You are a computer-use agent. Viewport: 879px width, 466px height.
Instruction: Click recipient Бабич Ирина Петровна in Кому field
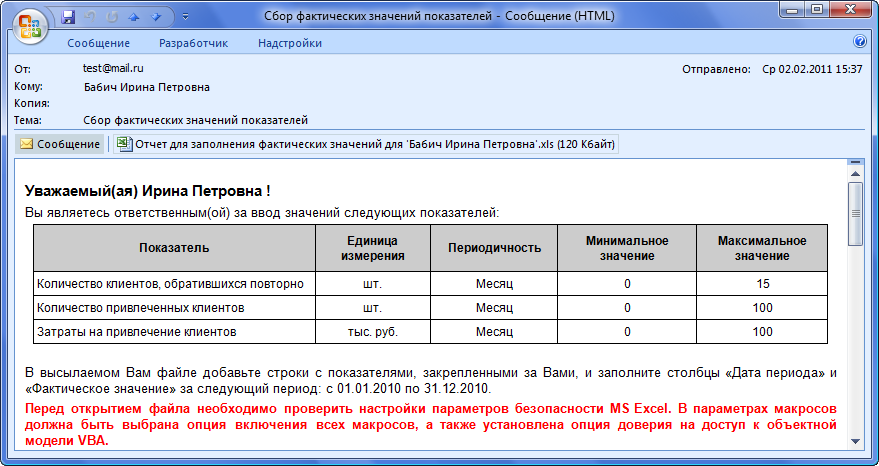(x=147, y=87)
